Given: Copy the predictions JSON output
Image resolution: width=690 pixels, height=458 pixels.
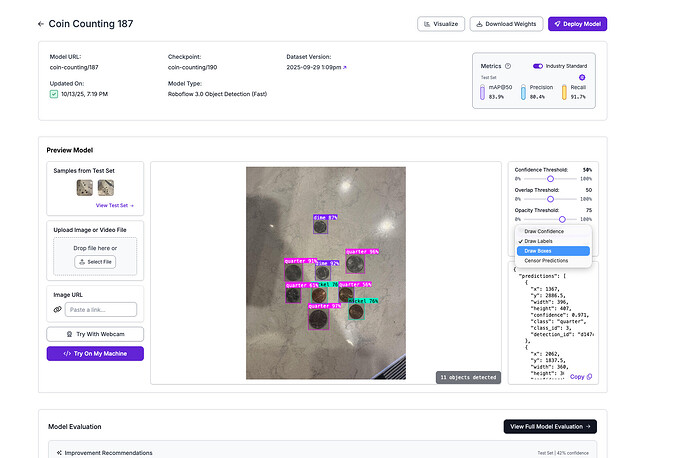Looking at the screenshot, I should click(581, 376).
